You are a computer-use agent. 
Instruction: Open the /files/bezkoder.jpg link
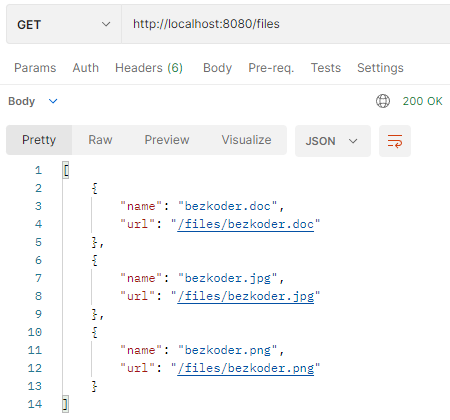pos(246,296)
